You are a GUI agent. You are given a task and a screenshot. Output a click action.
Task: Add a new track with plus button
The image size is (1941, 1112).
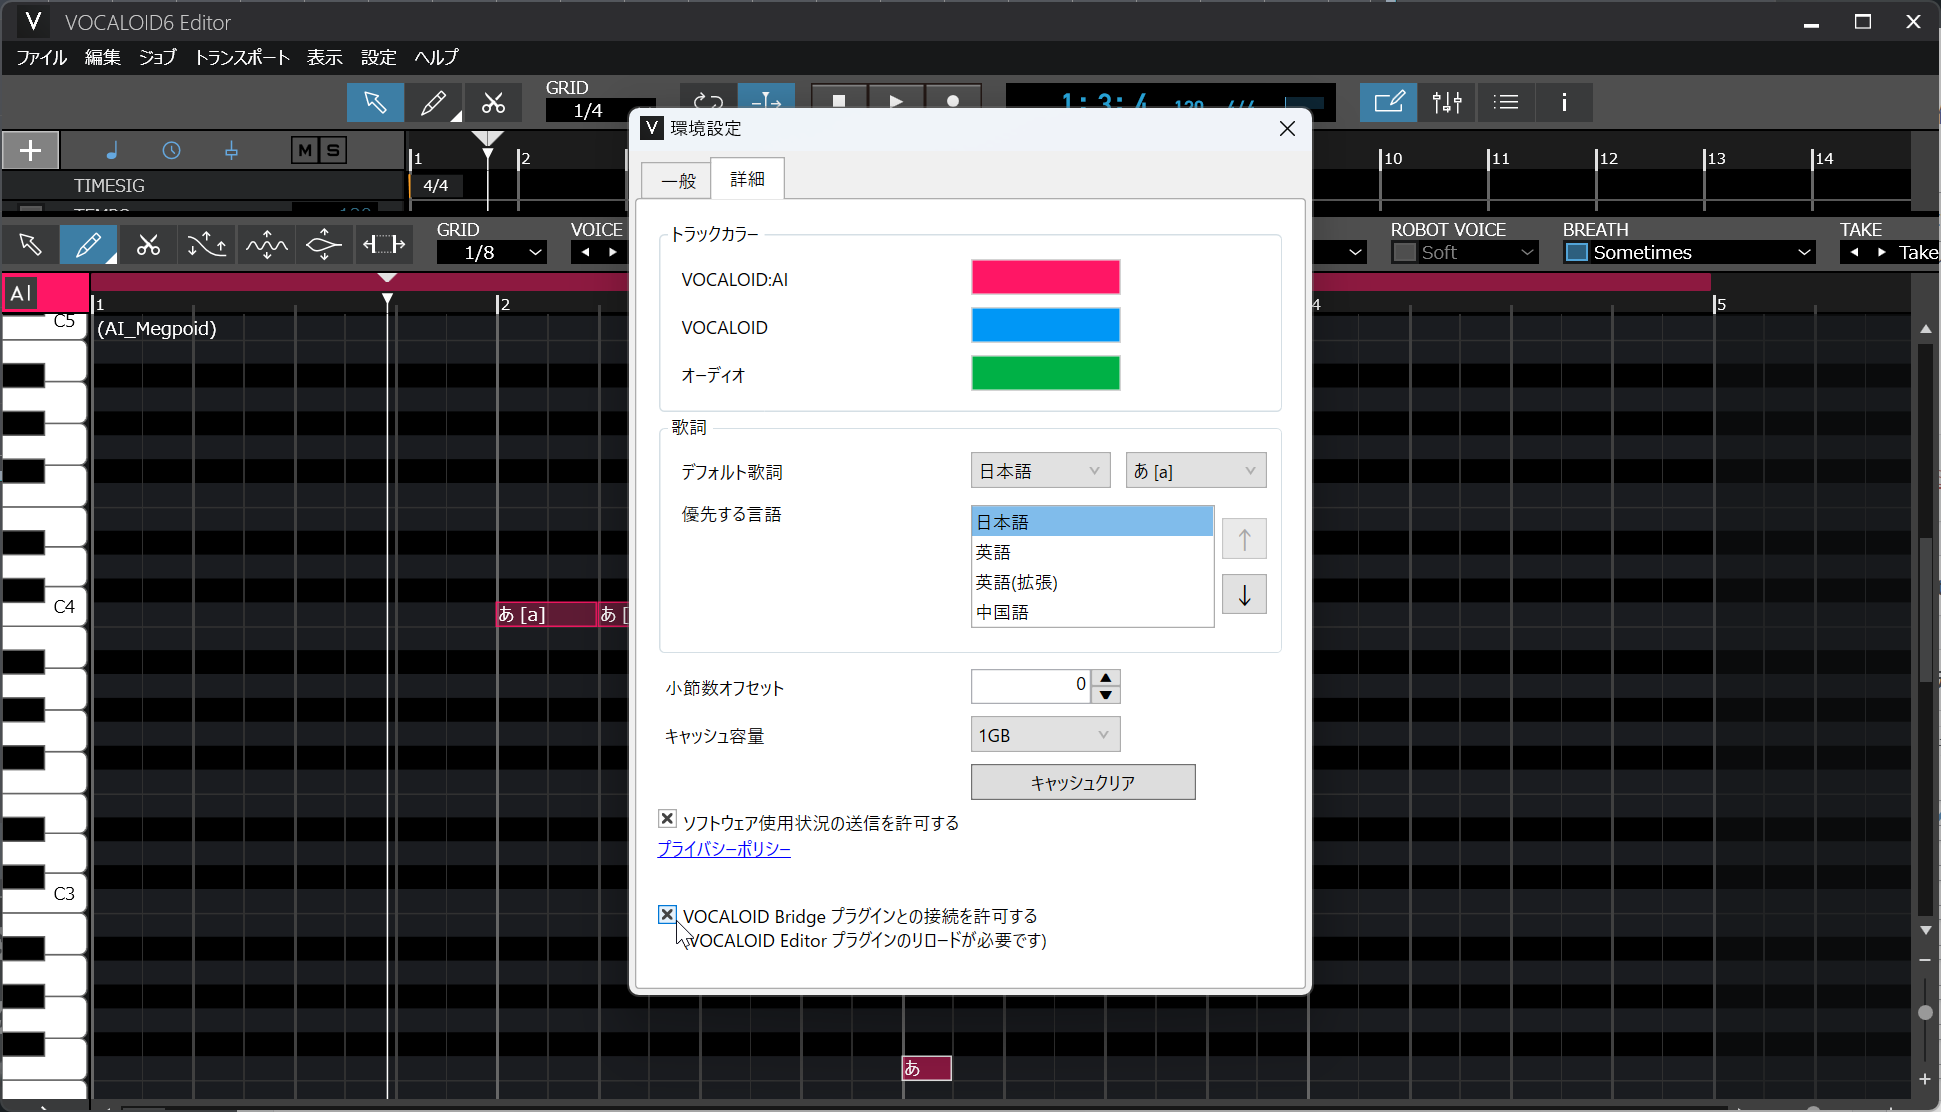[x=31, y=150]
